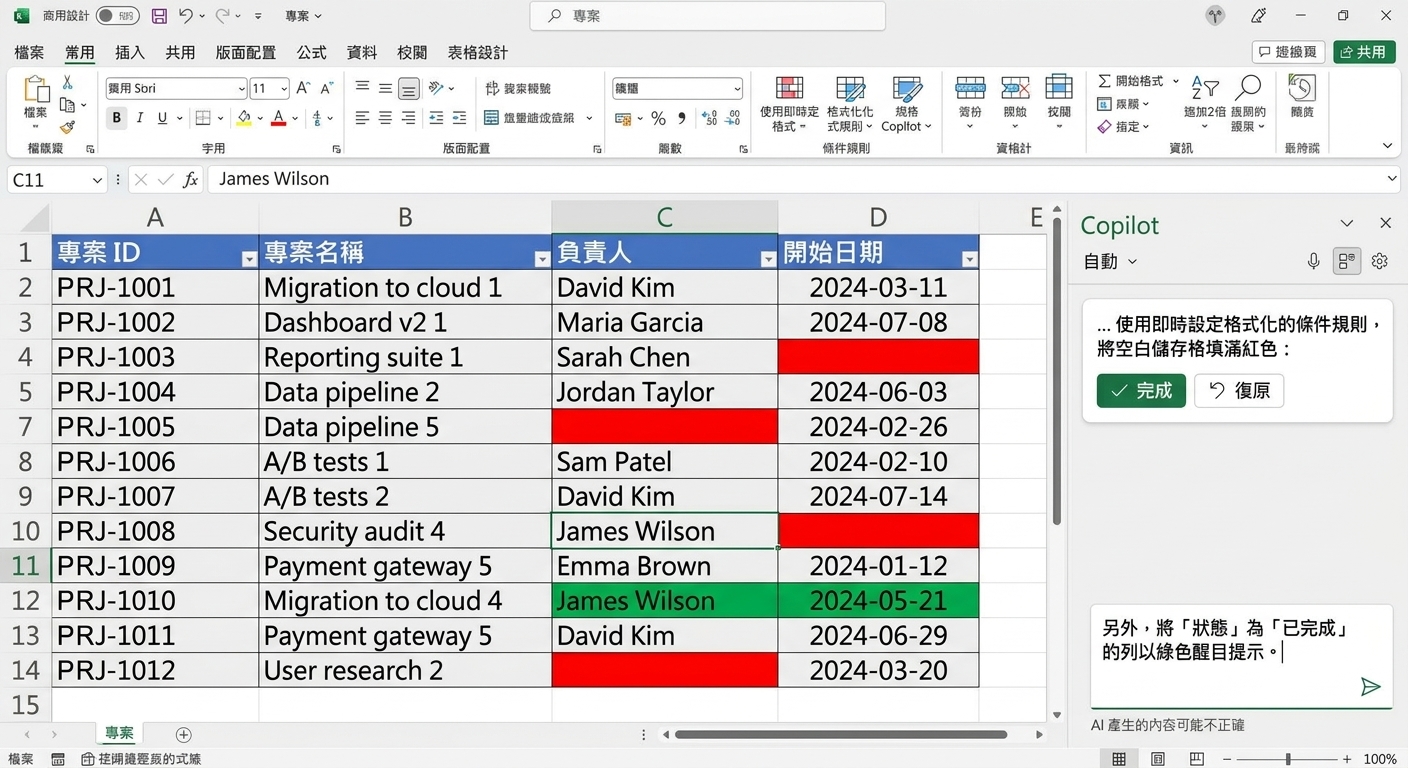Toggle Italic formatting
The image size is (1408, 768).
[139, 118]
